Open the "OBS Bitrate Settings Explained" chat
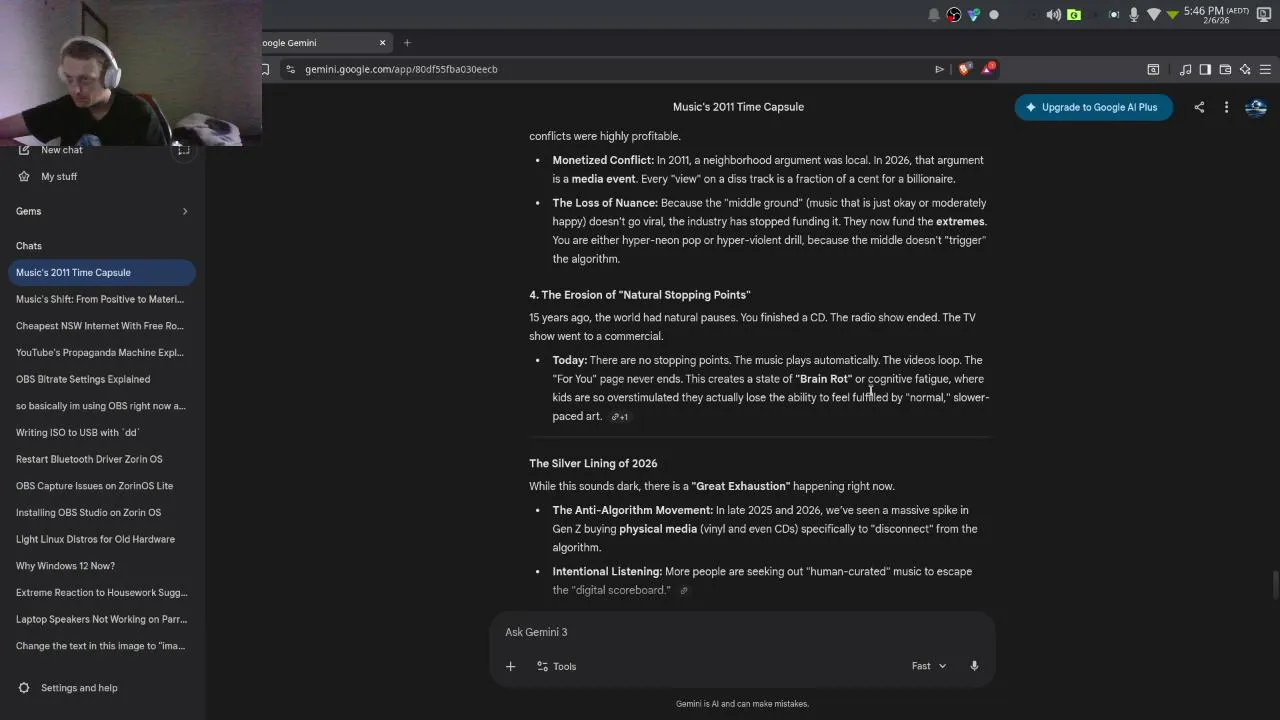1280x720 pixels. click(x=83, y=379)
